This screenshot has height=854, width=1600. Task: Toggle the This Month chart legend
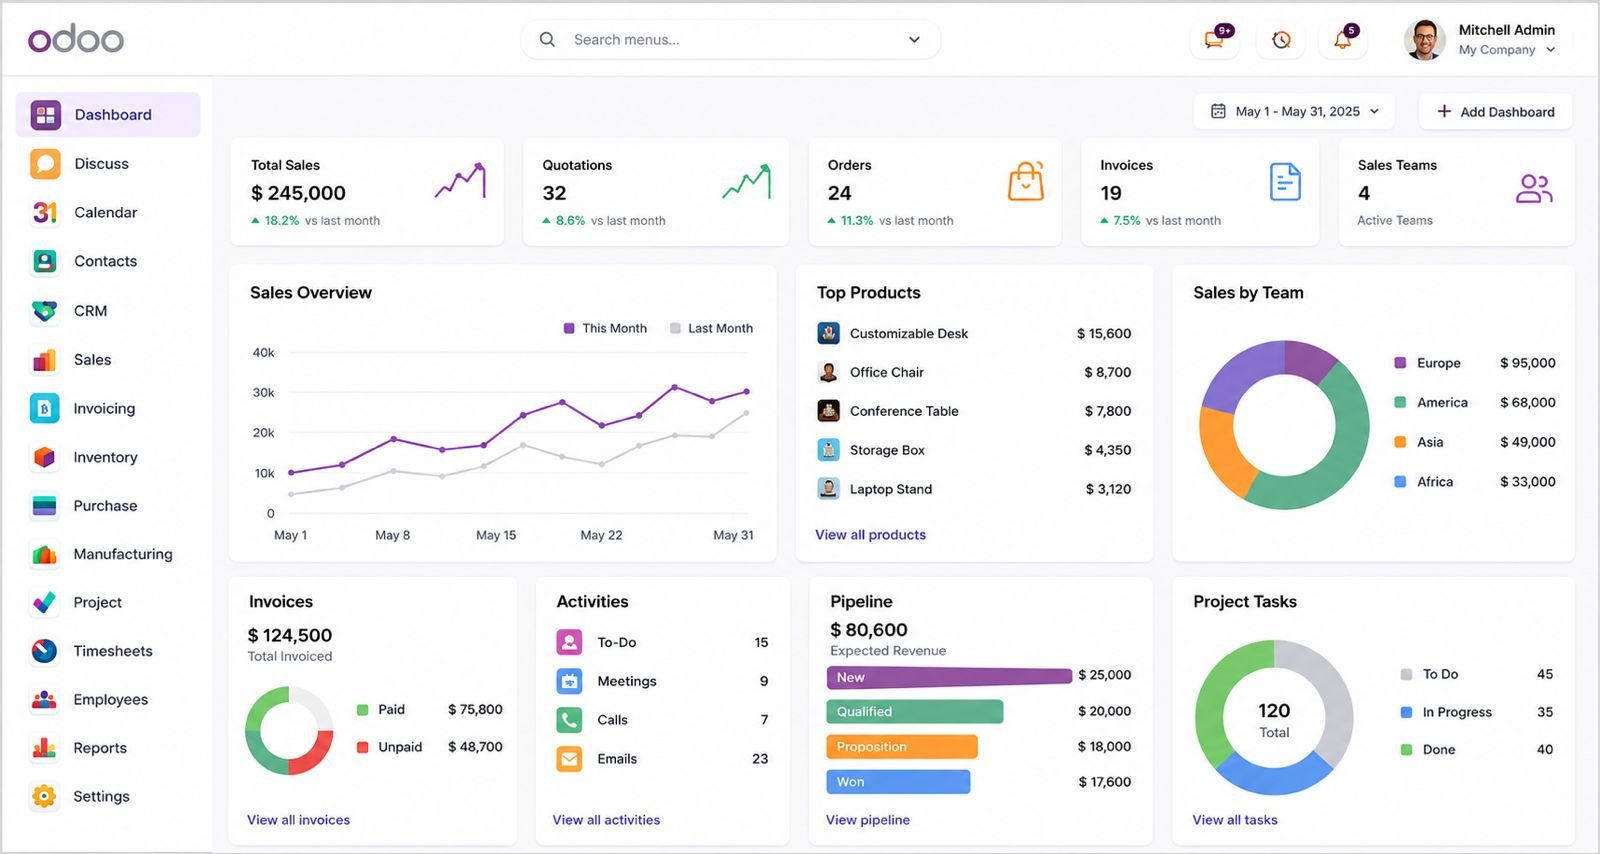pyautogui.click(x=605, y=328)
